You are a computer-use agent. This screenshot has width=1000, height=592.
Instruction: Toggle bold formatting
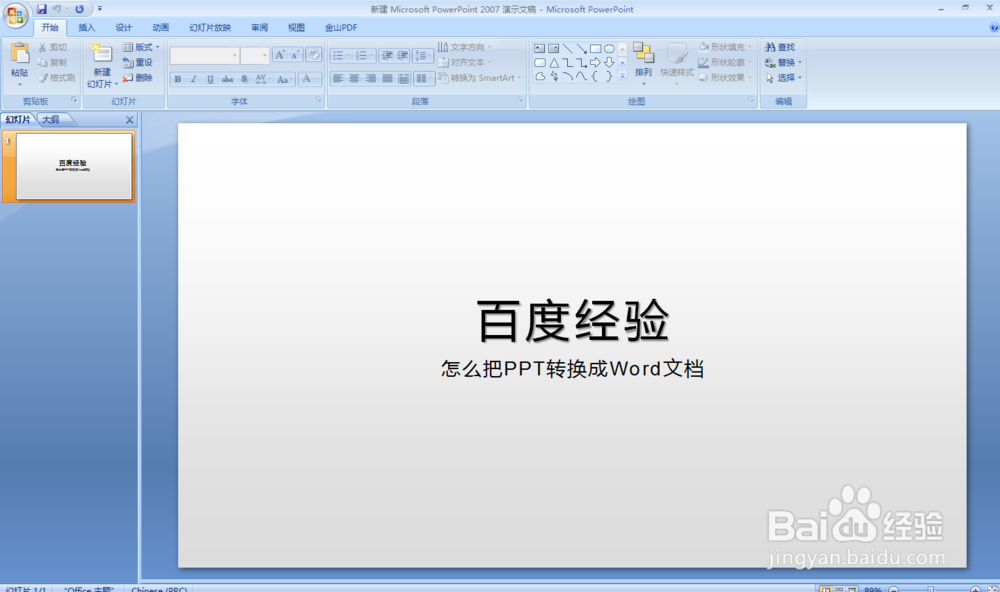[x=178, y=79]
